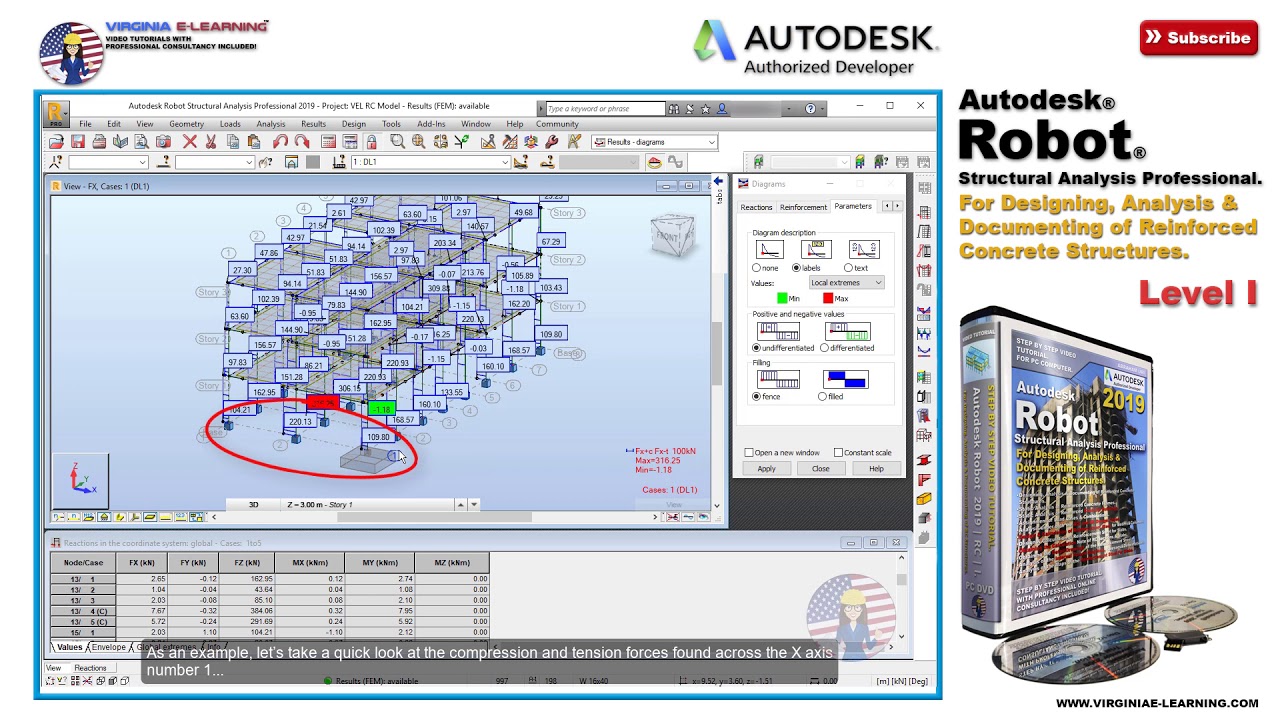Click the binoculars search icon
The image size is (1280, 720).
(673, 108)
